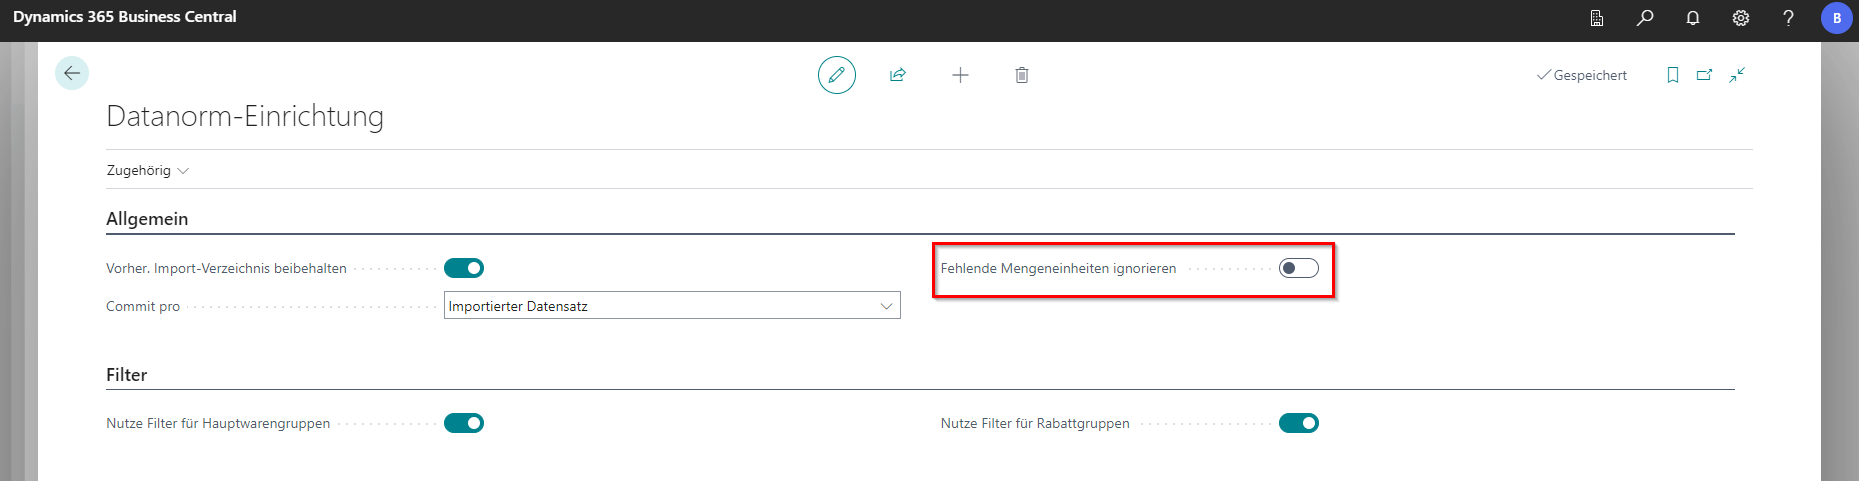Click the plus icon to create new
The width and height of the screenshot is (1859, 481).
pos(960,75)
